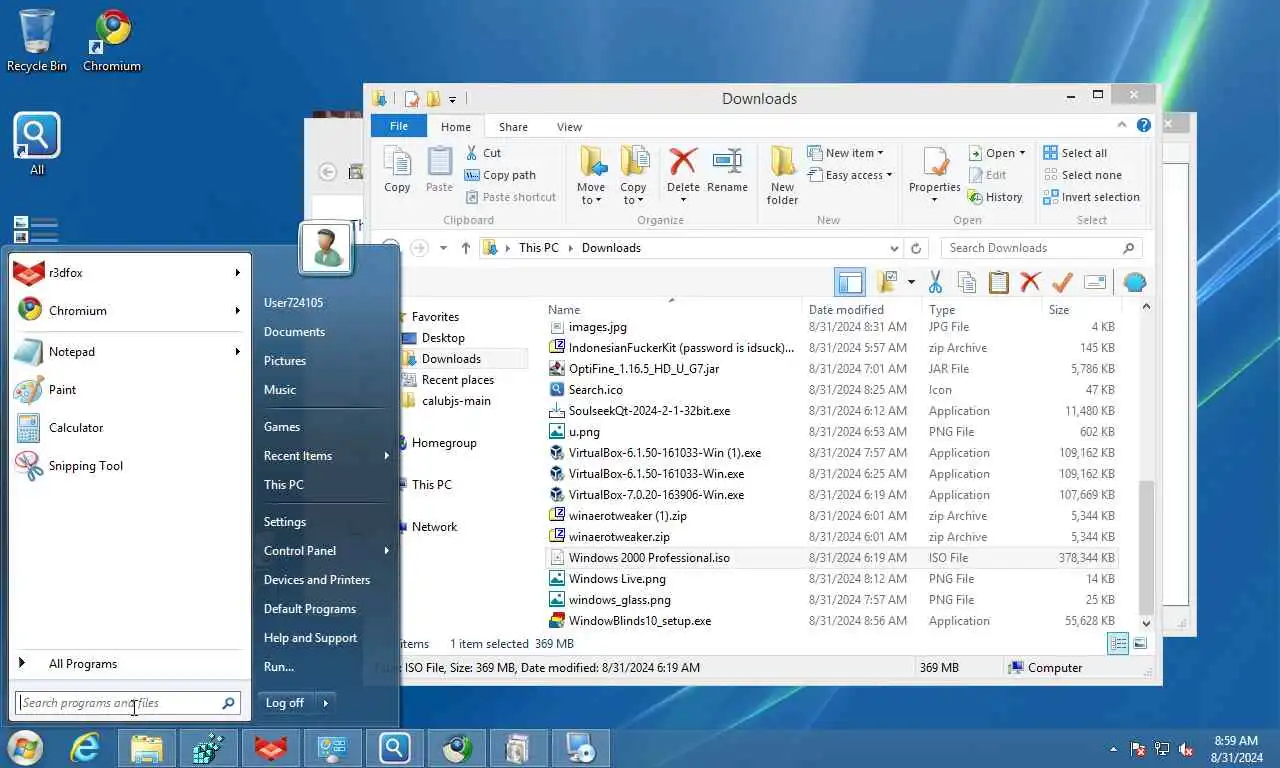The height and width of the screenshot is (768, 1280).
Task: Launch Snipping Tool from Start menu
Action: click(x=86, y=466)
